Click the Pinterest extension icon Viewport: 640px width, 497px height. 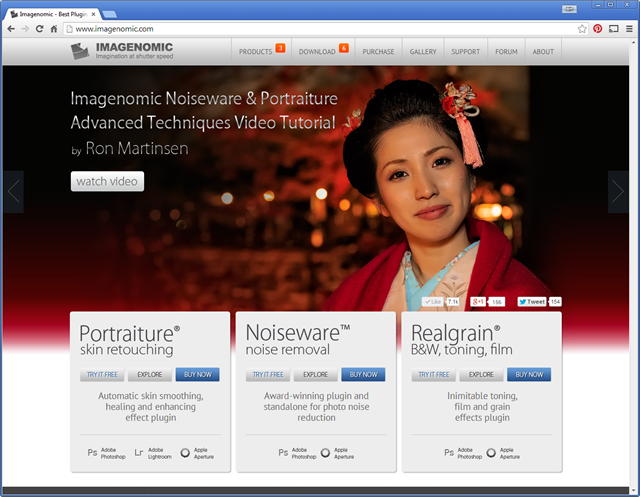[598, 29]
